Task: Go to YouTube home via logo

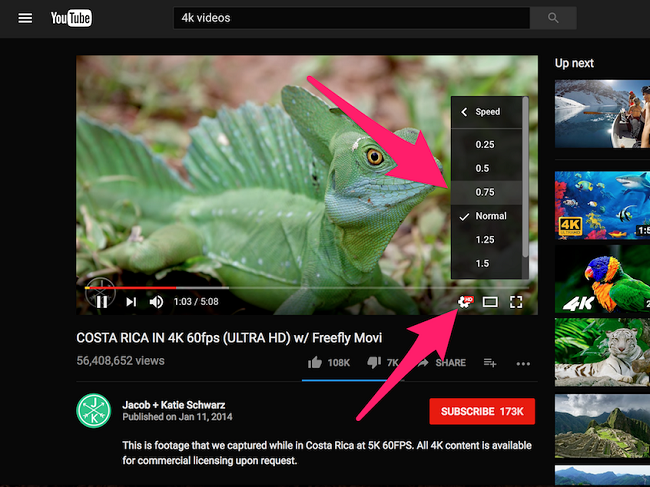Action: click(71, 18)
